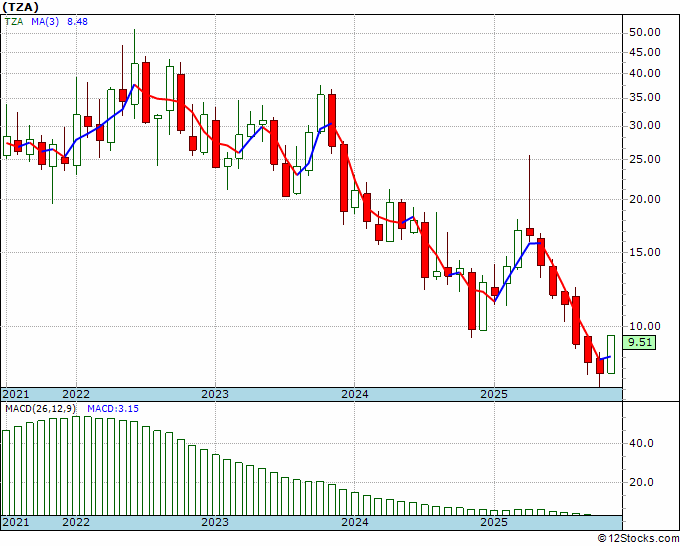Click the 15.00 price axis label
Image resolution: width=680 pixels, height=546 pixels.
644,252
